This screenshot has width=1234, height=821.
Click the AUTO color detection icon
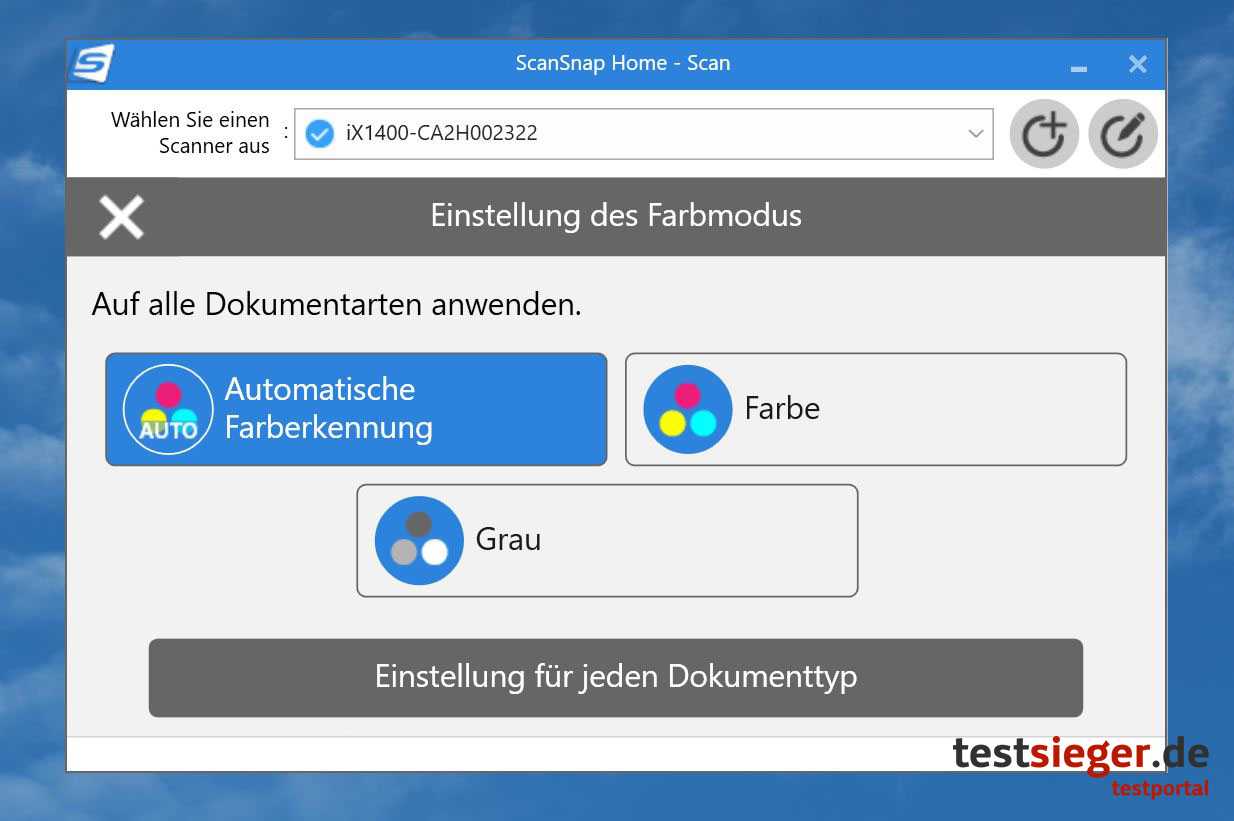click(168, 409)
